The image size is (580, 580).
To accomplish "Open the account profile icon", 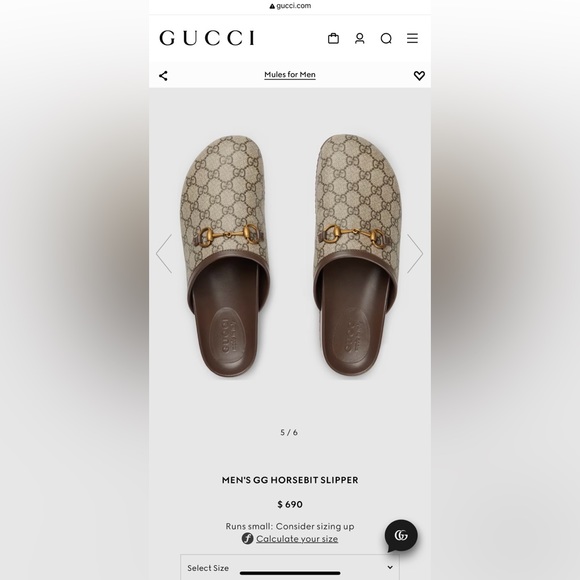I will point(360,38).
